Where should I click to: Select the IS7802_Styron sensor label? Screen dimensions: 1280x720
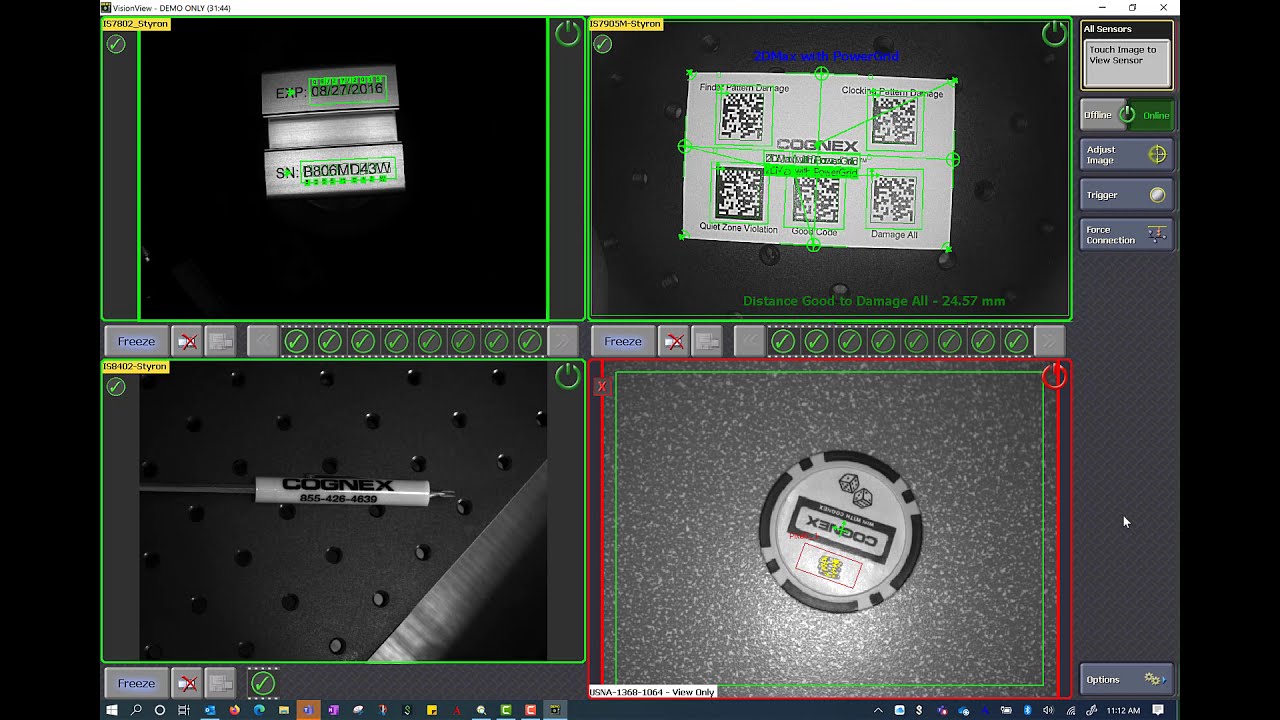tap(136, 23)
